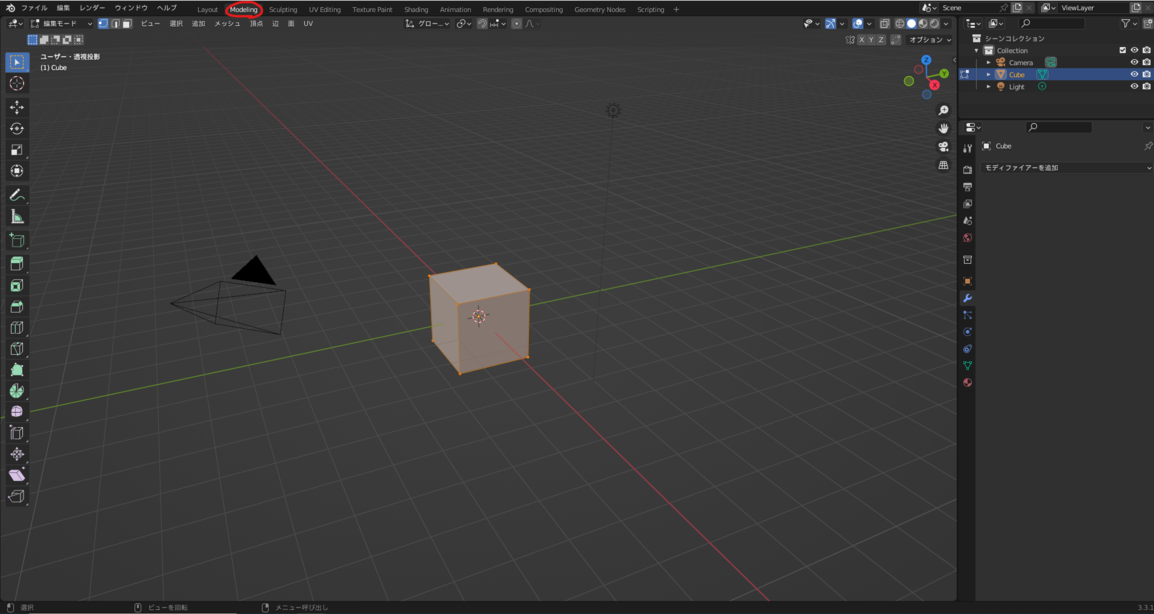
Task: Open the 編集モード mode dropdown
Action: 61,24
